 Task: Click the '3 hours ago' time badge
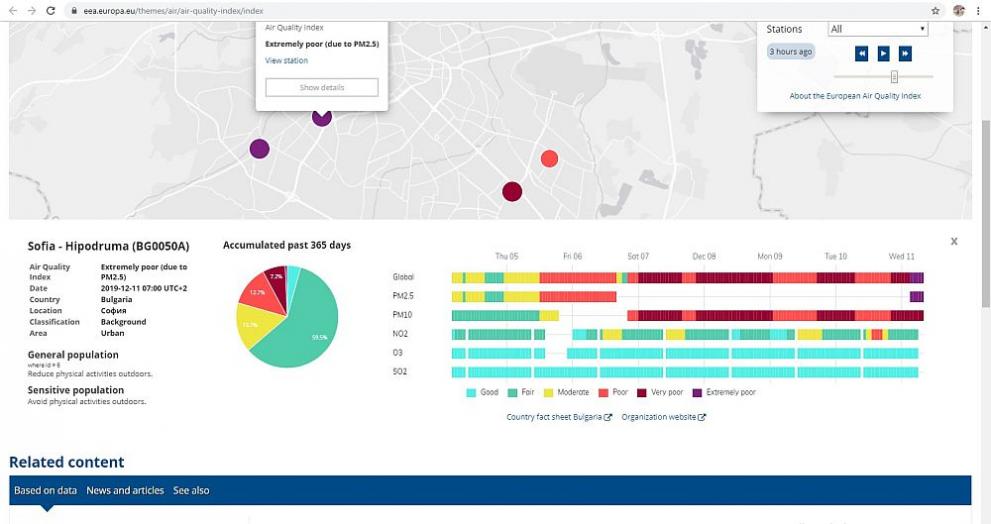click(x=791, y=52)
